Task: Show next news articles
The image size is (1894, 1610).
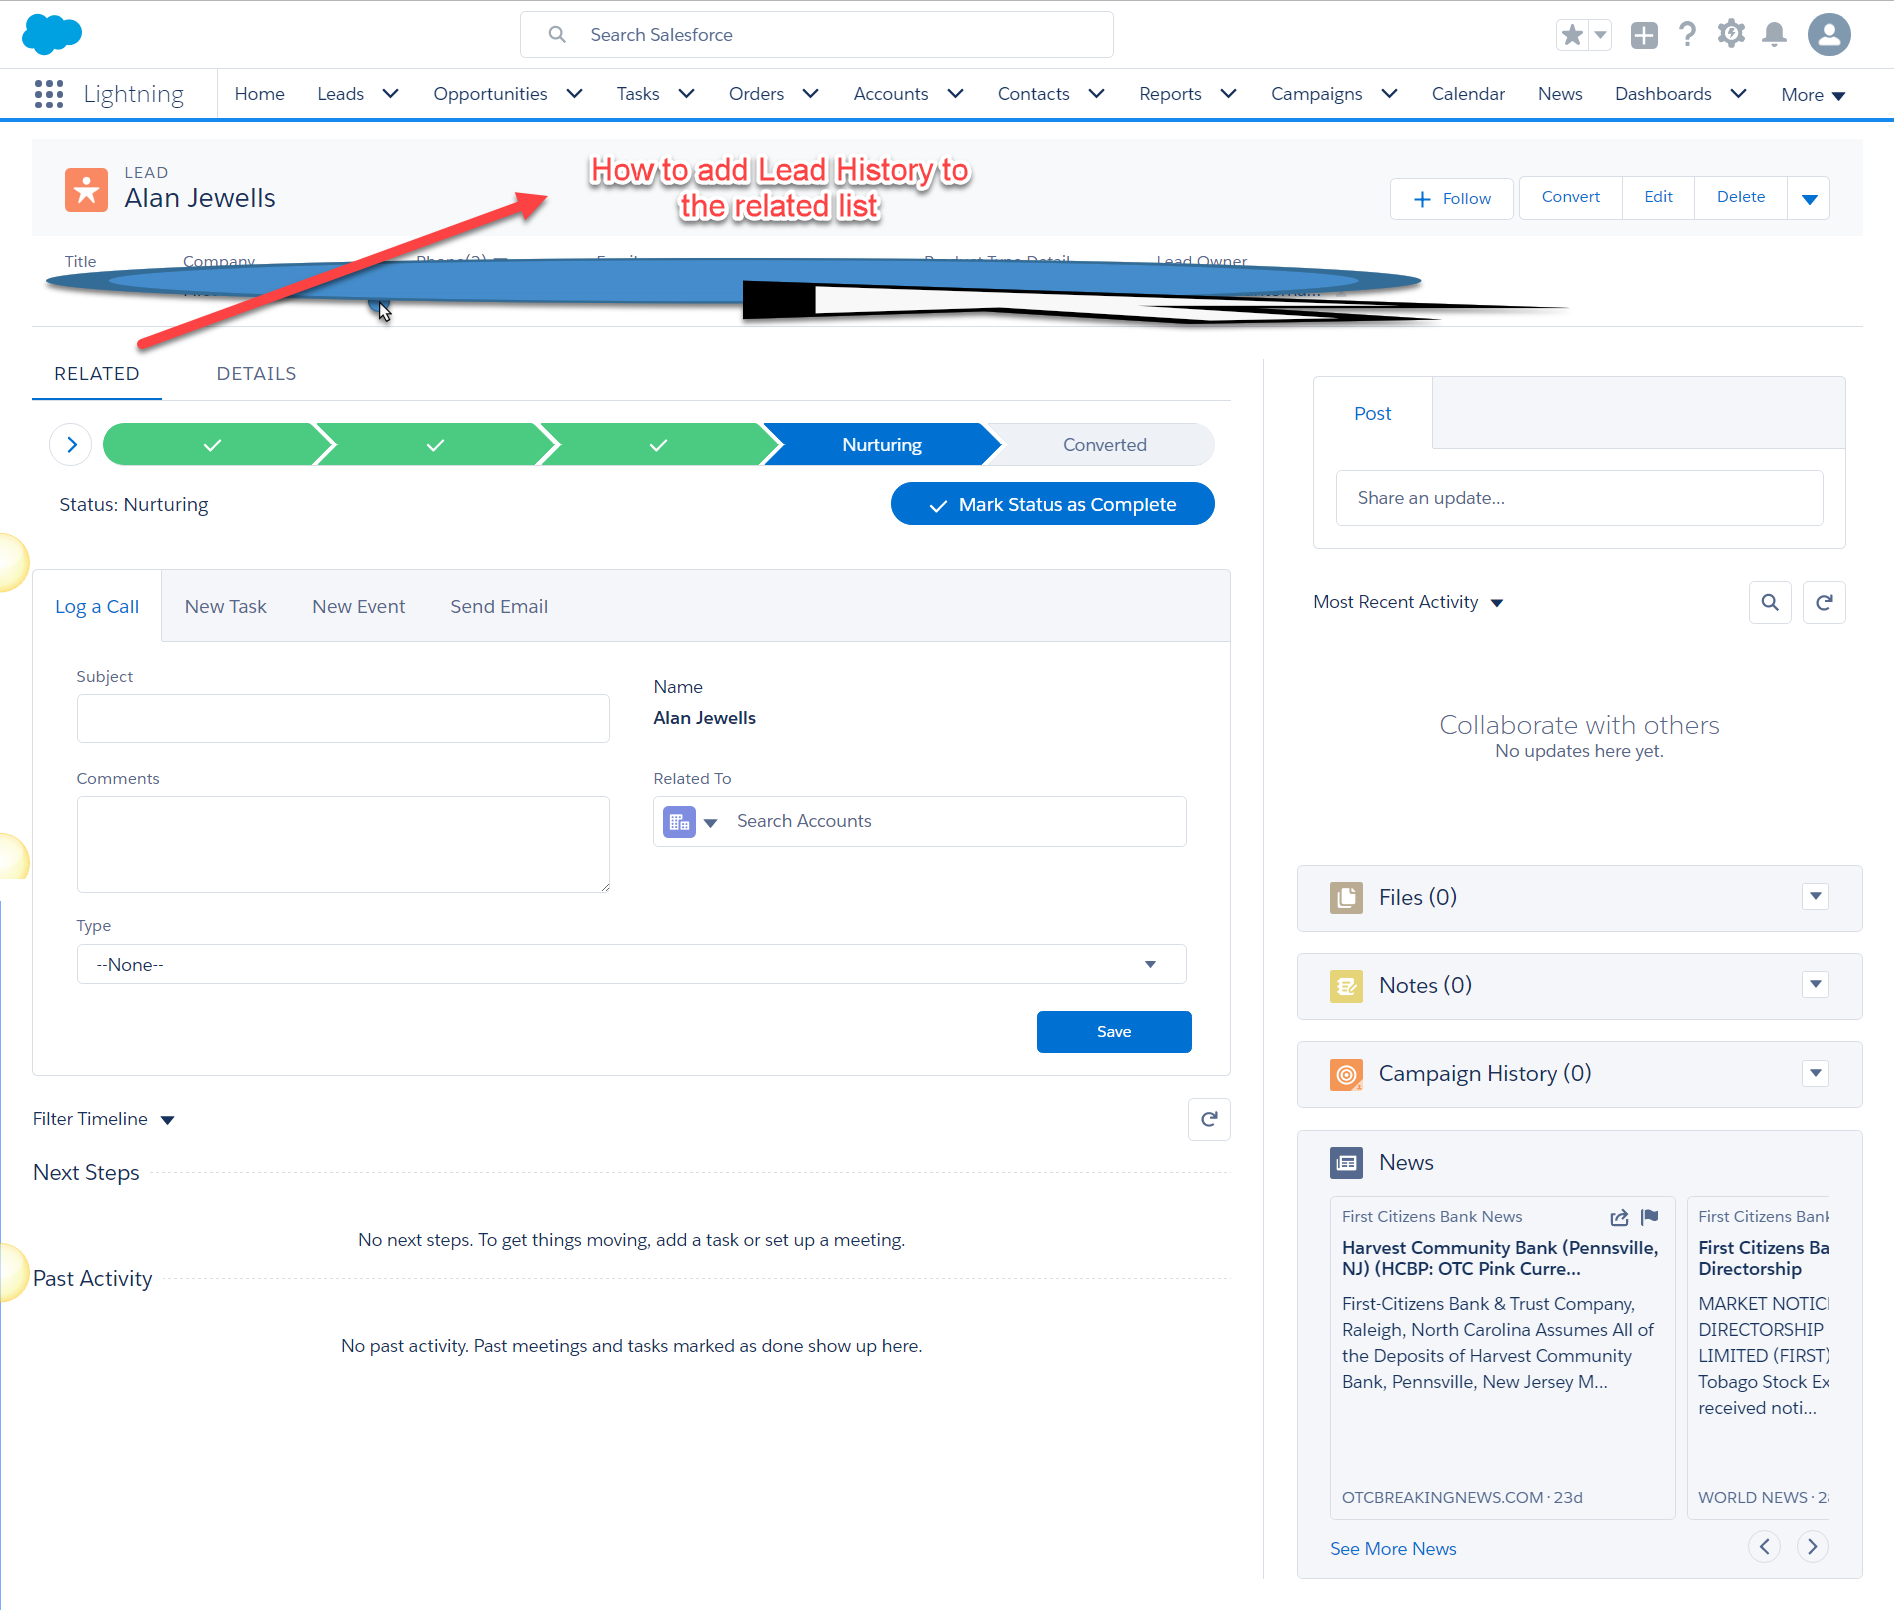Action: (x=1812, y=1547)
